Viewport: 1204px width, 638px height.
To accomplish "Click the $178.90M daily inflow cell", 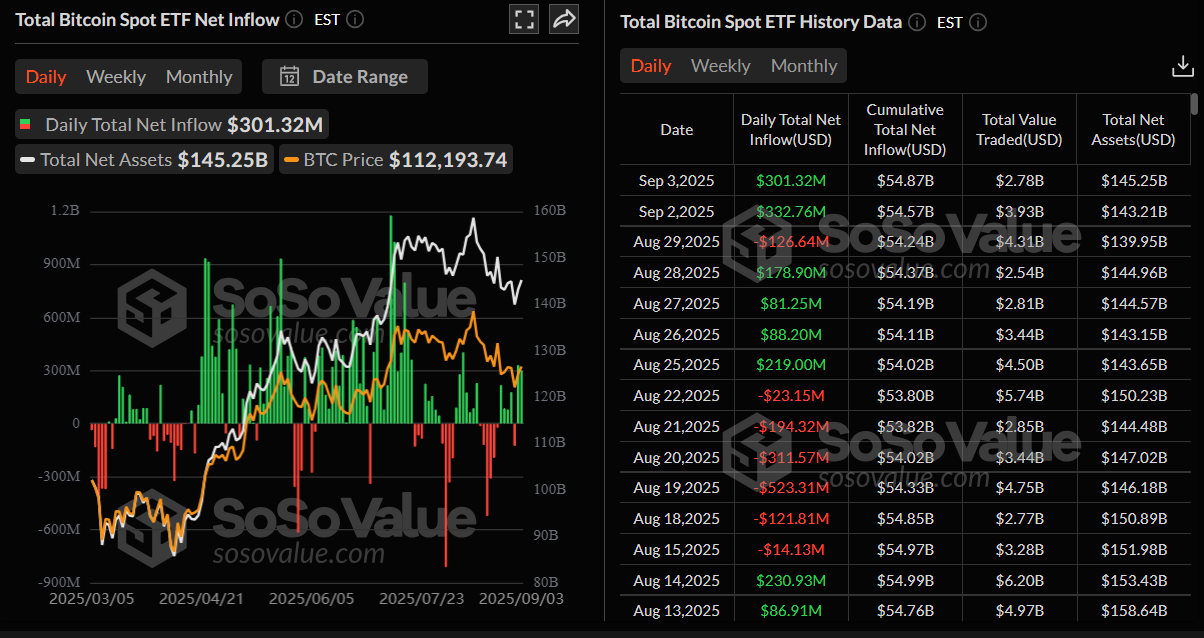I will tap(791, 273).
